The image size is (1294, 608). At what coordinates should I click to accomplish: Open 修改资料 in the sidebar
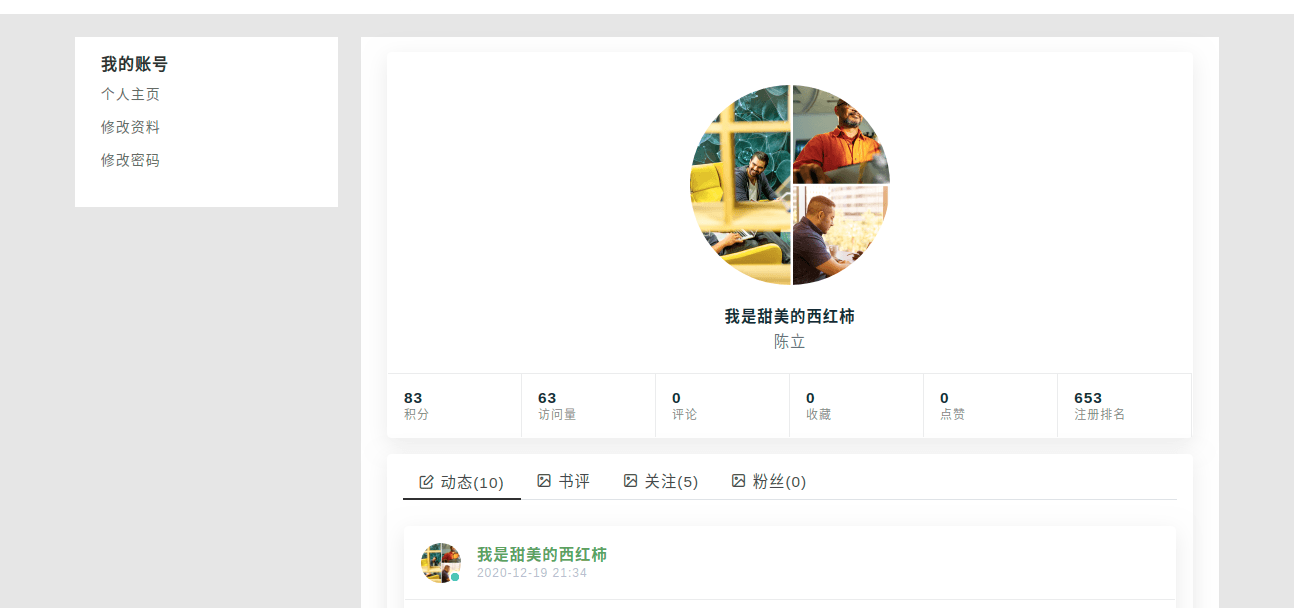130,128
